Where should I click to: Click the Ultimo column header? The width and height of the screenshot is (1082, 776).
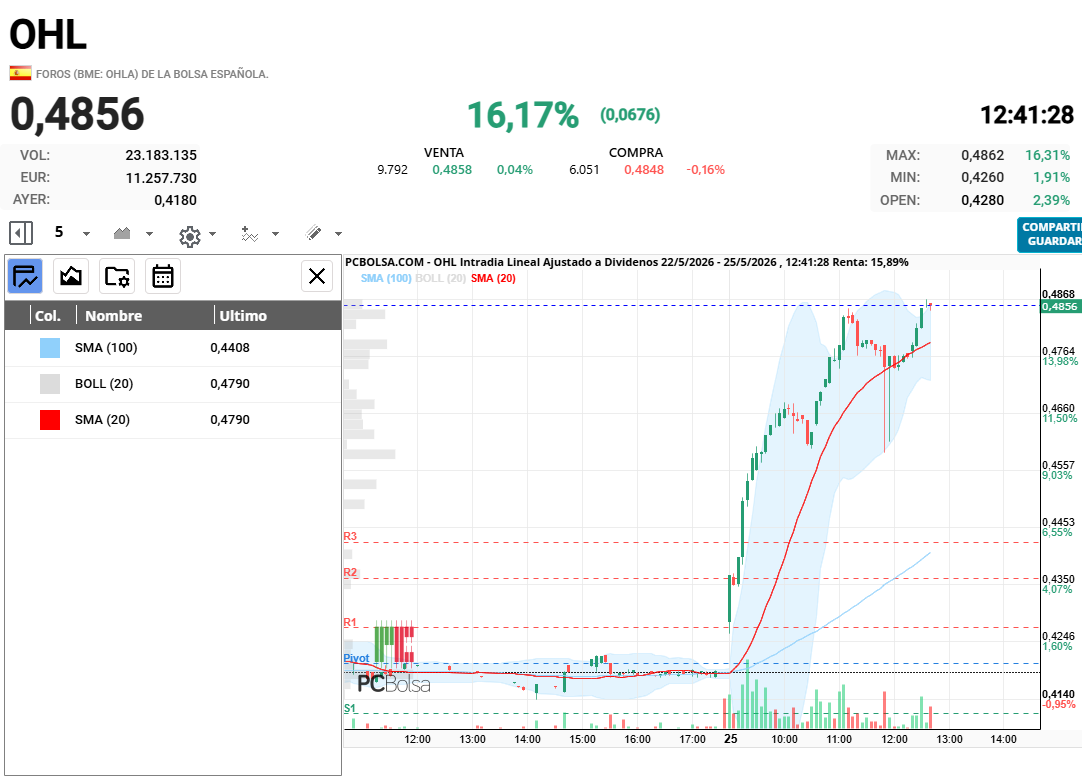click(x=243, y=316)
